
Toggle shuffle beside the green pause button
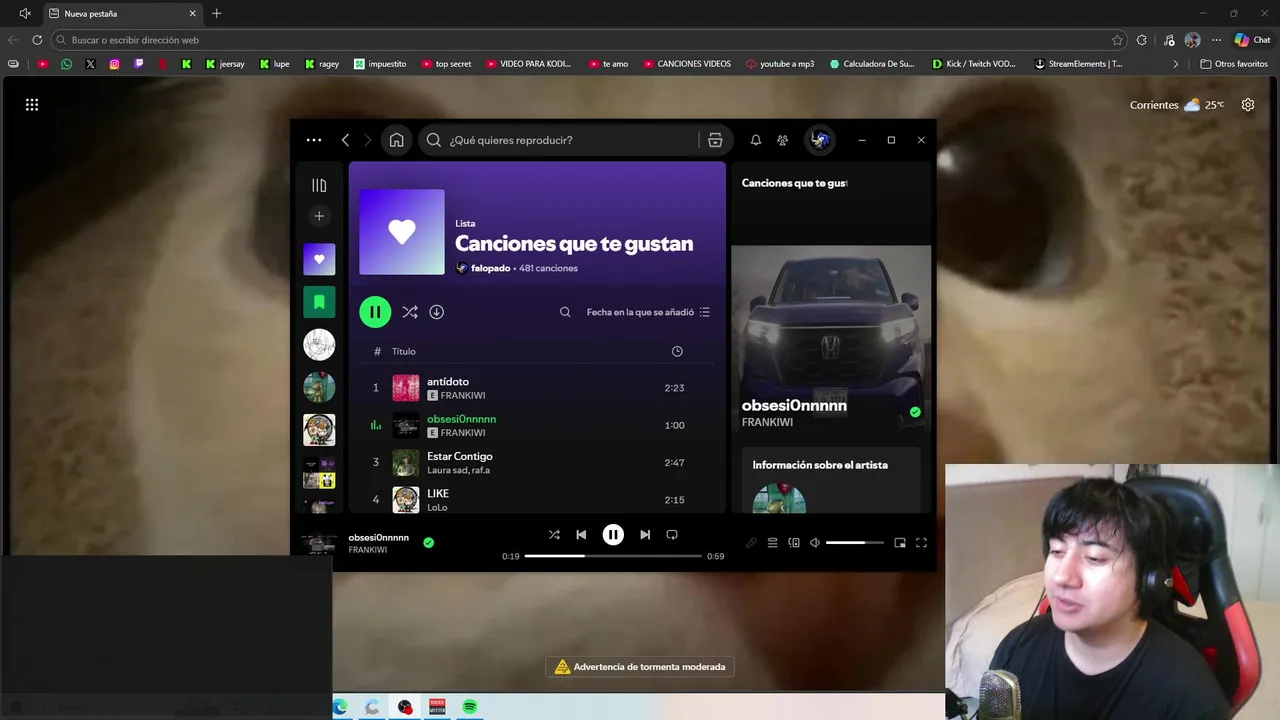tap(410, 312)
